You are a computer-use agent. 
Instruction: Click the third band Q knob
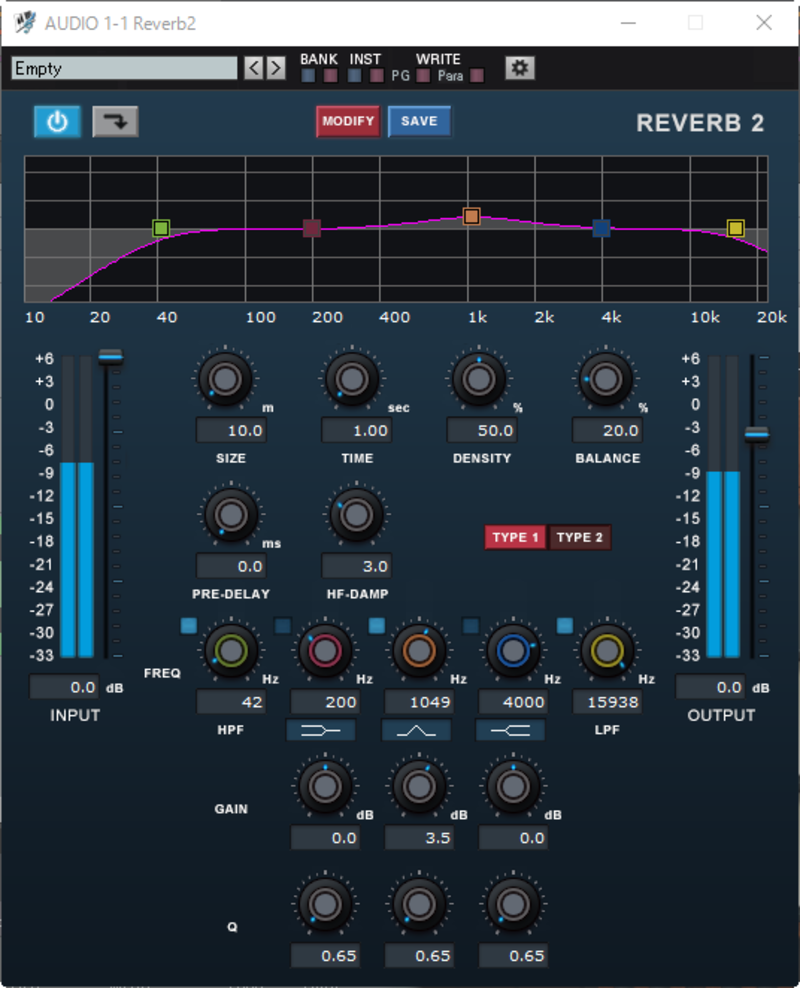click(513, 904)
